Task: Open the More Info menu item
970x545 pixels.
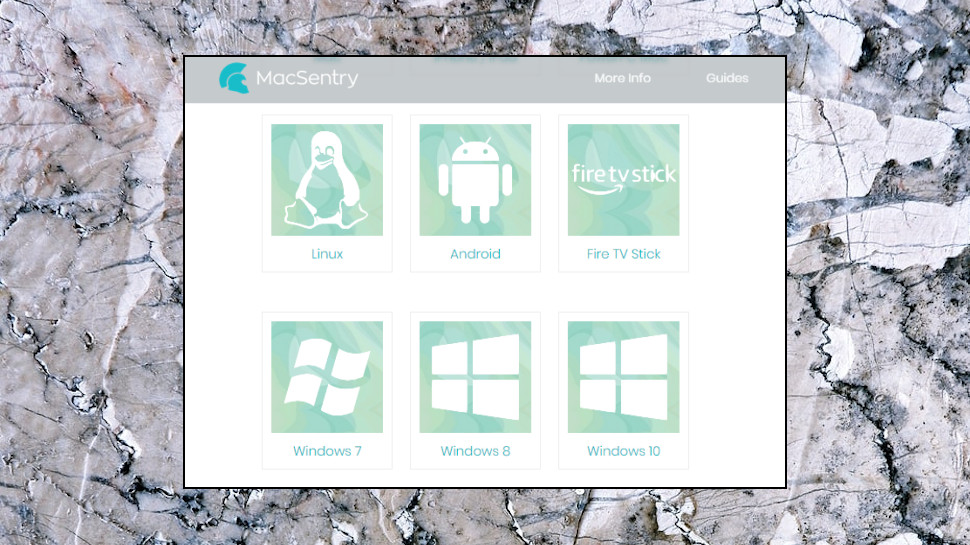Action: [622, 78]
